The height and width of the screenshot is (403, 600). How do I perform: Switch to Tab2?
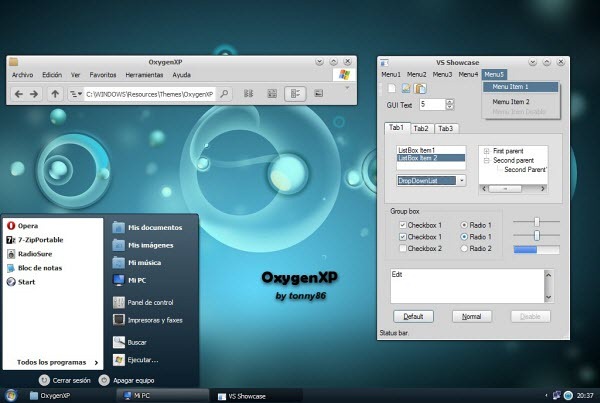[x=421, y=129]
